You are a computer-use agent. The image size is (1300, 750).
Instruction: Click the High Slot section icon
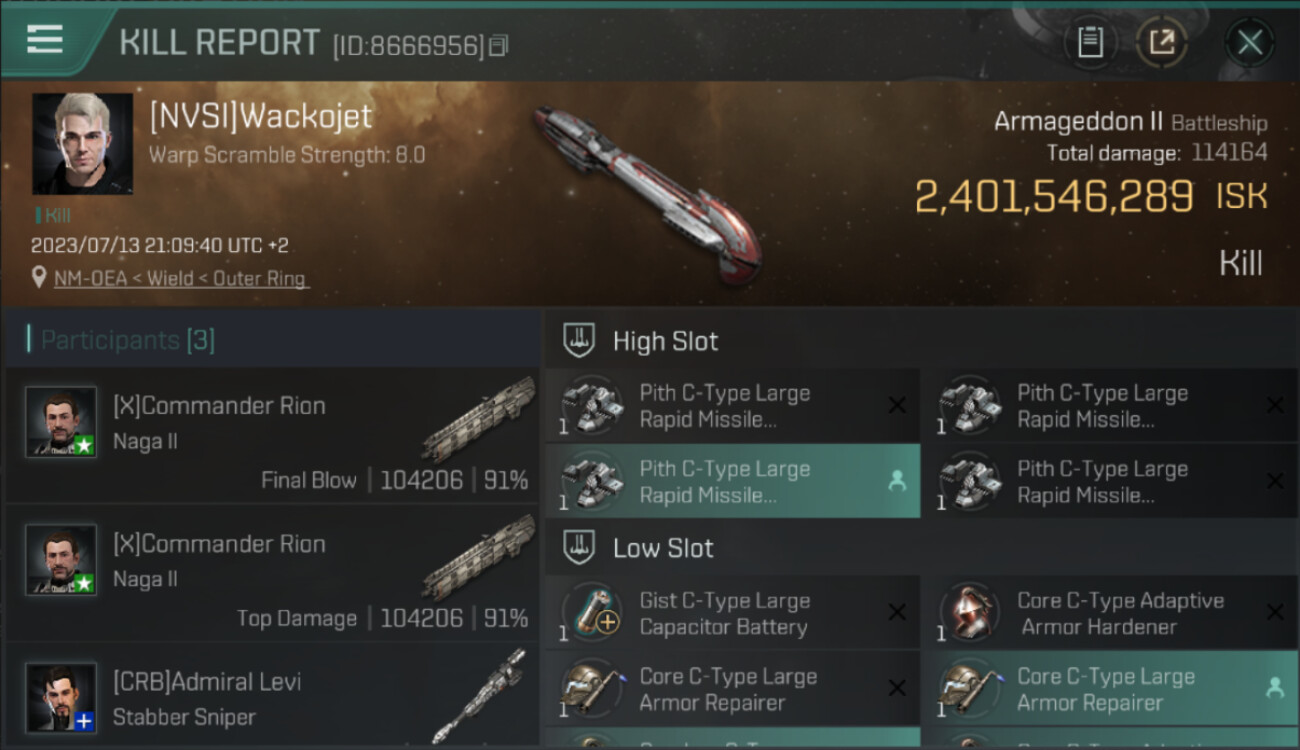(579, 340)
